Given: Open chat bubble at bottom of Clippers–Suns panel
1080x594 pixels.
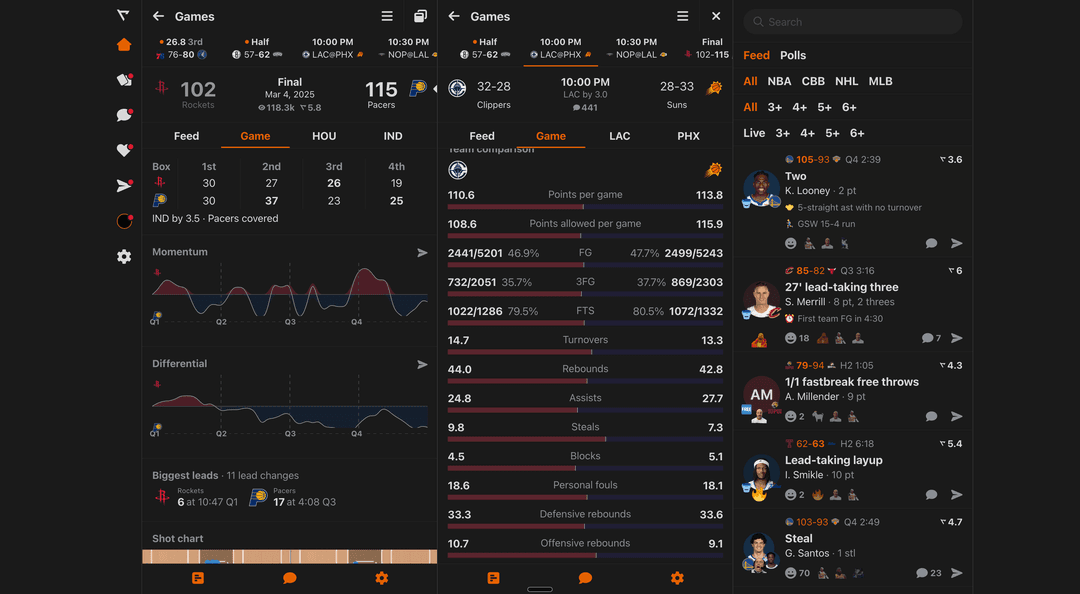Looking at the screenshot, I should pos(585,578).
